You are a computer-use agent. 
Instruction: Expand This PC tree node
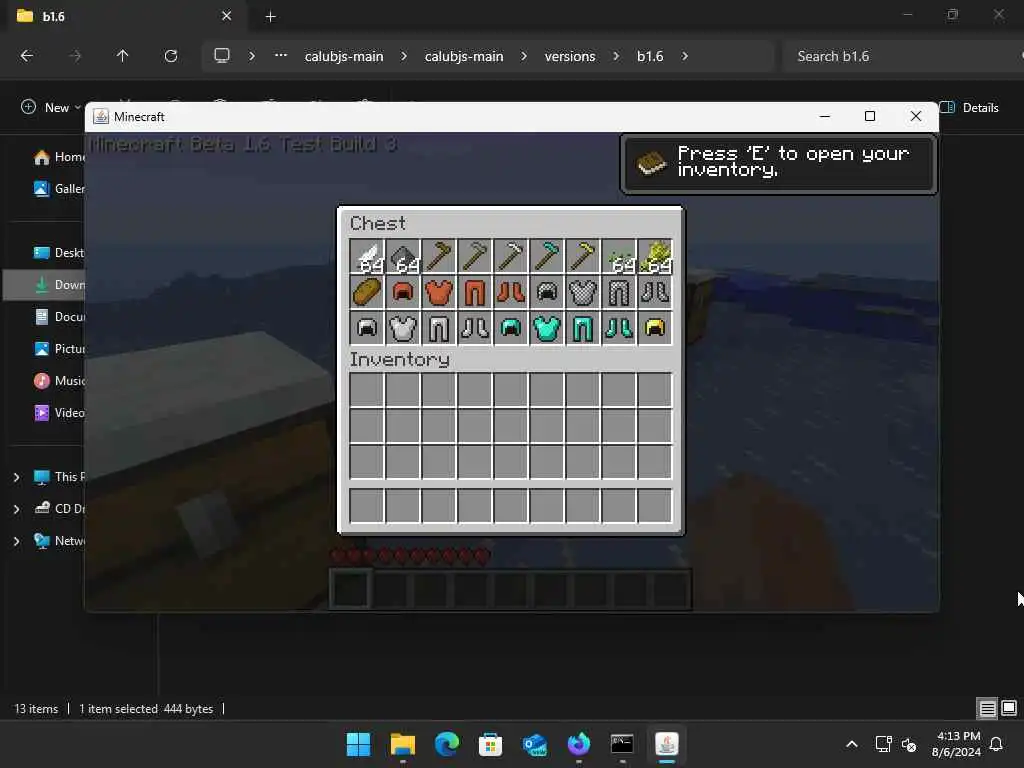coord(16,477)
